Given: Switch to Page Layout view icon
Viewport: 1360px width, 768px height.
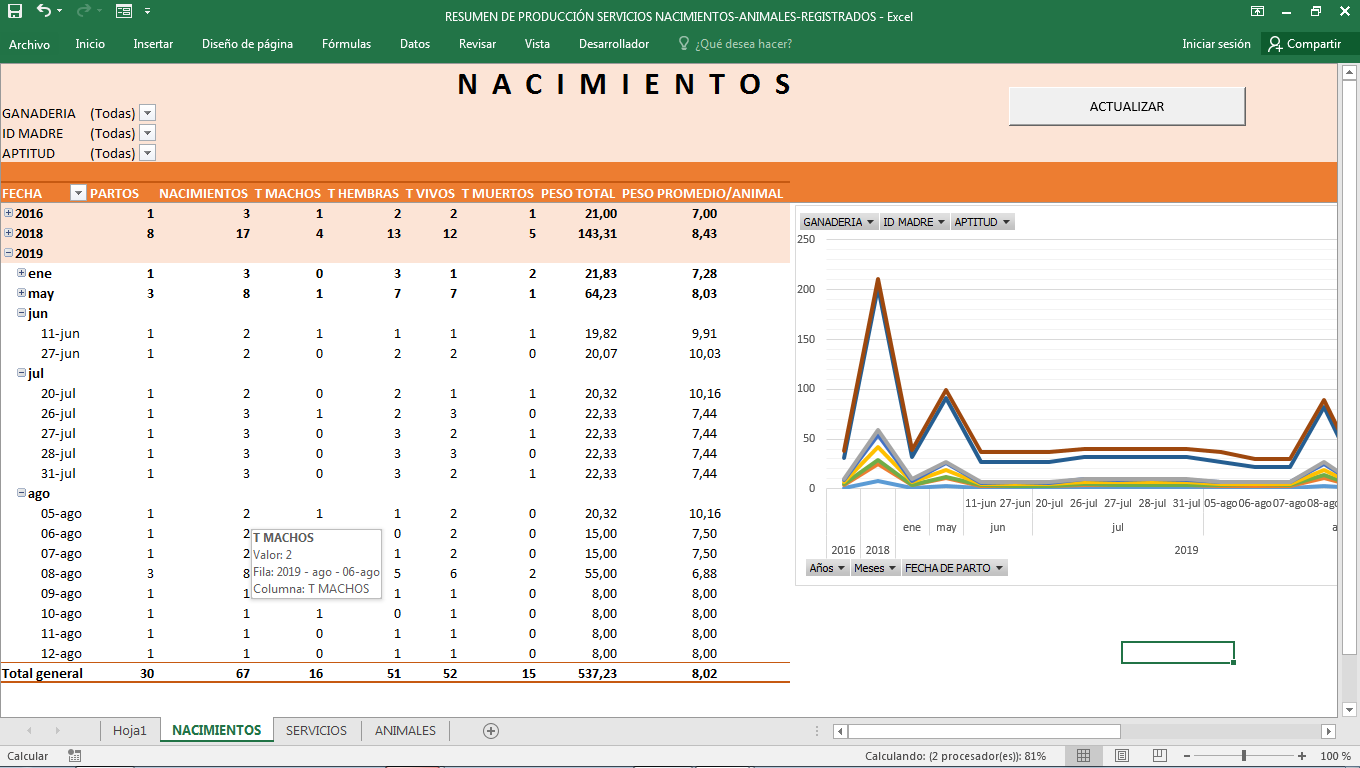Looking at the screenshot, I should 1121,756.
